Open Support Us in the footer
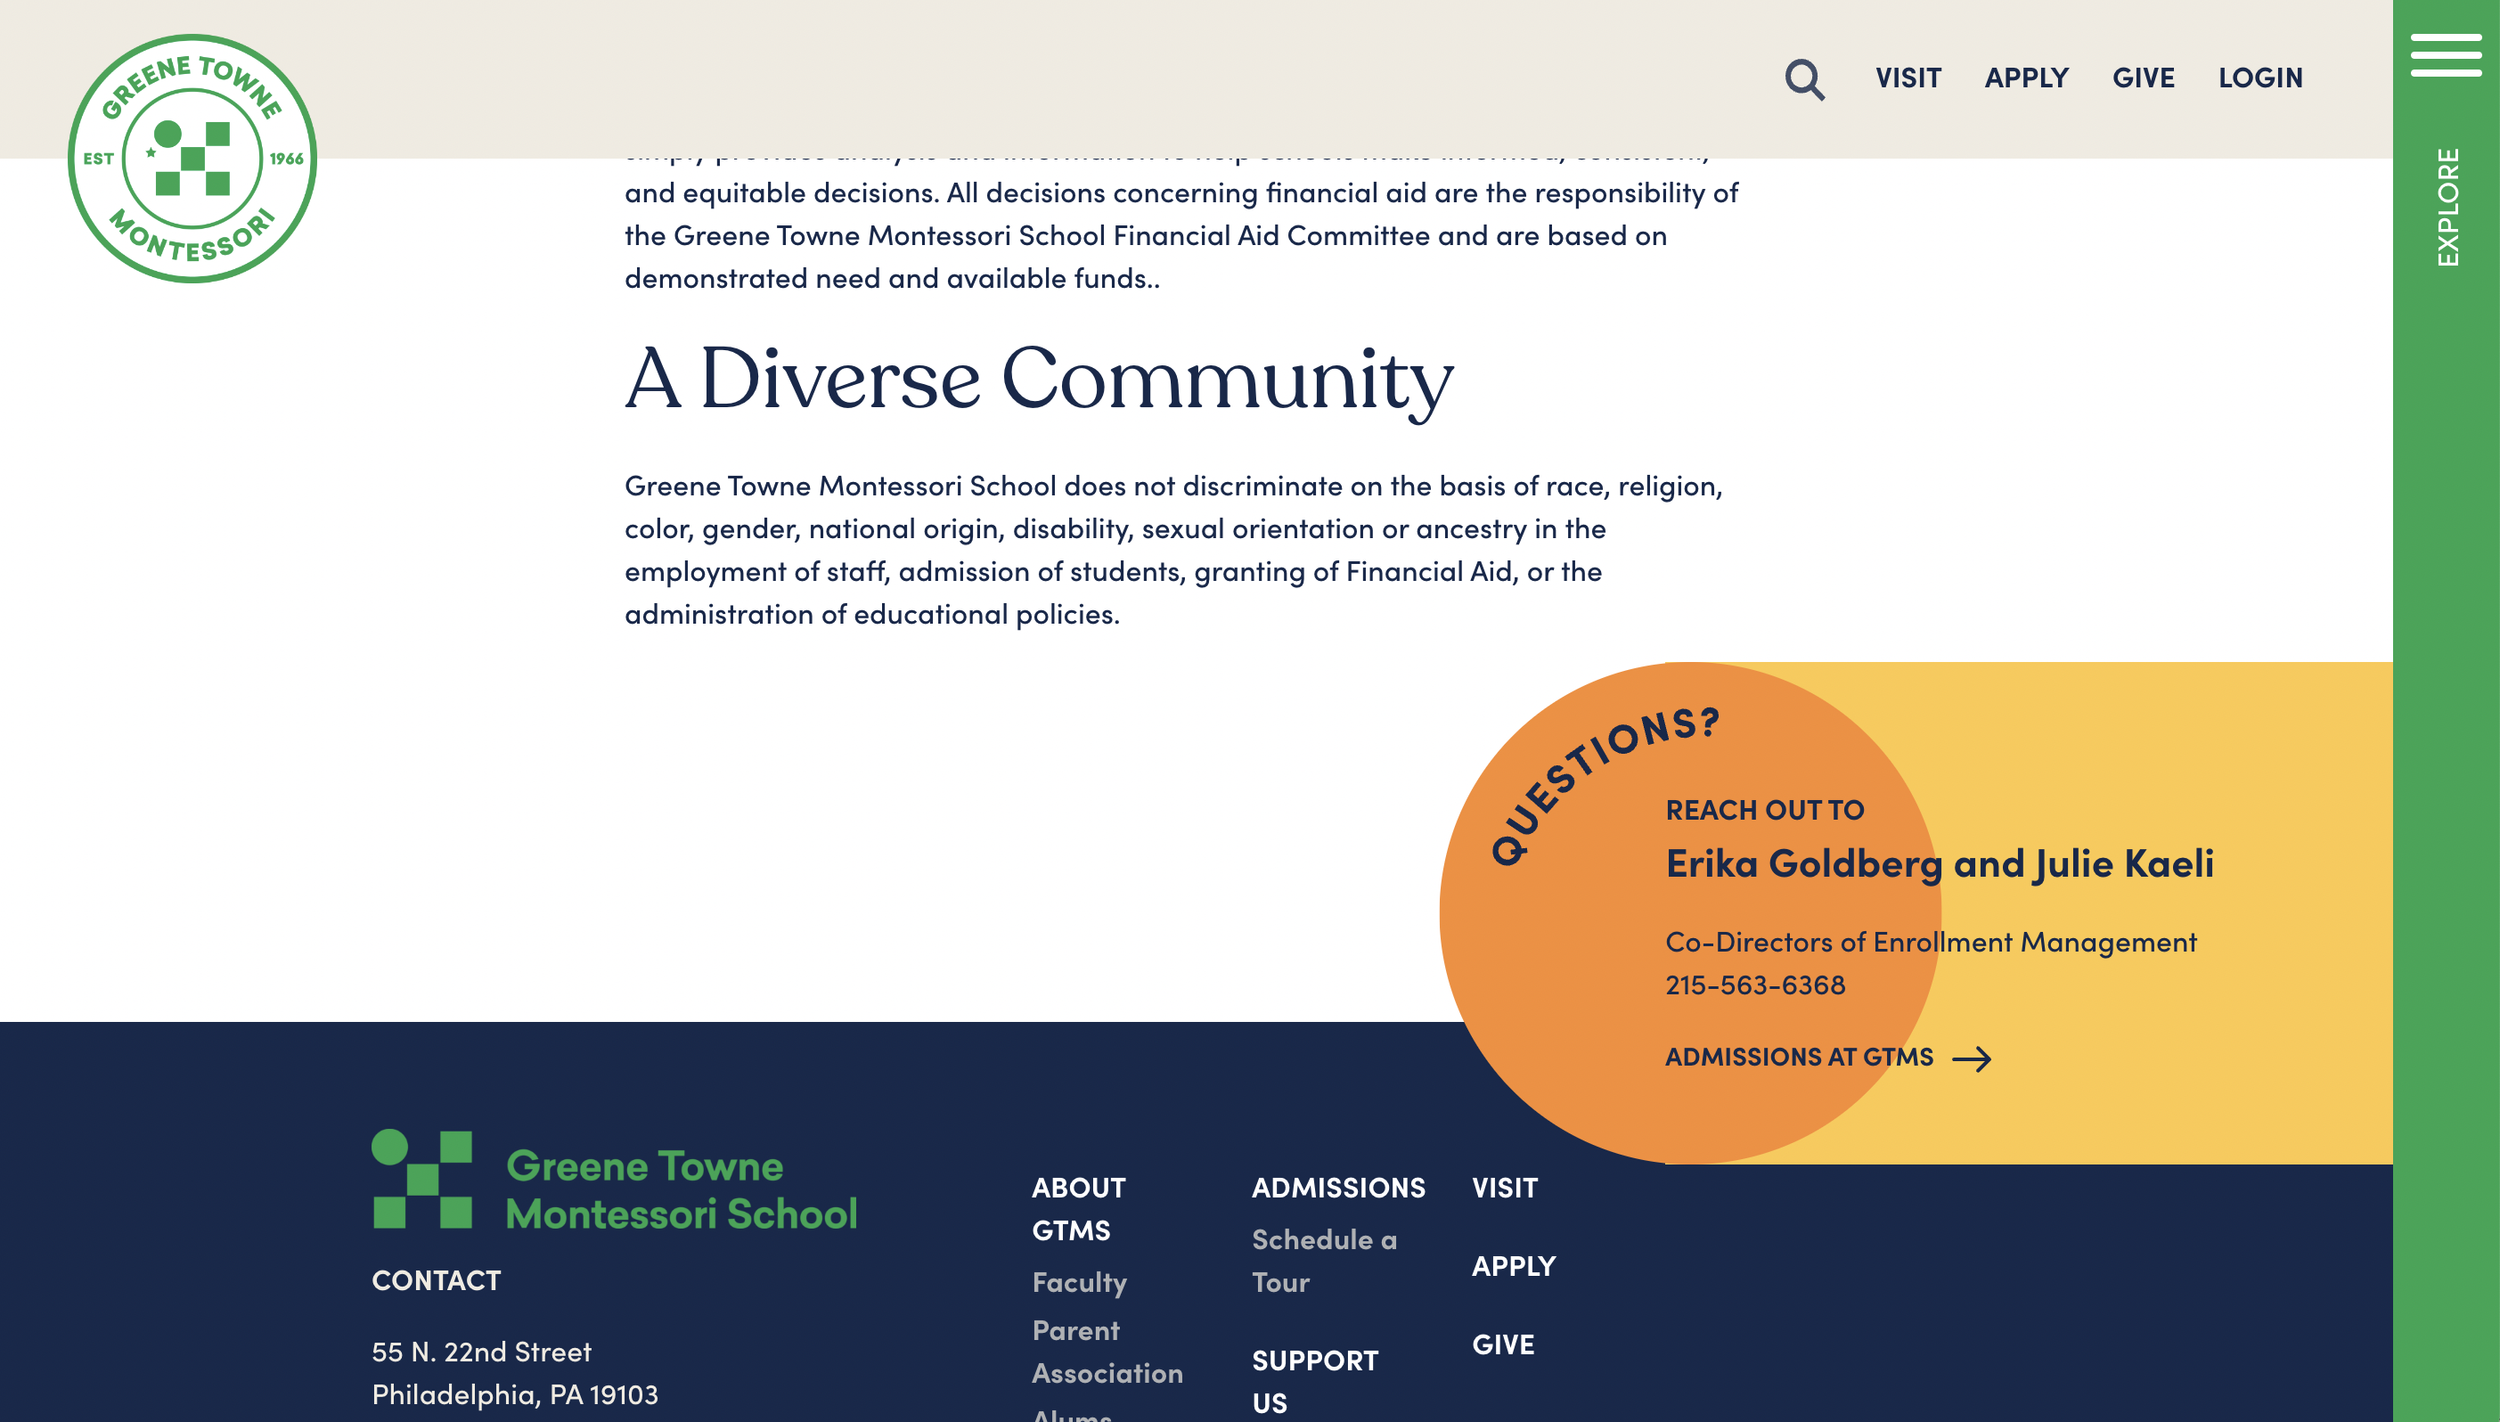 tap(1314, 1381)
